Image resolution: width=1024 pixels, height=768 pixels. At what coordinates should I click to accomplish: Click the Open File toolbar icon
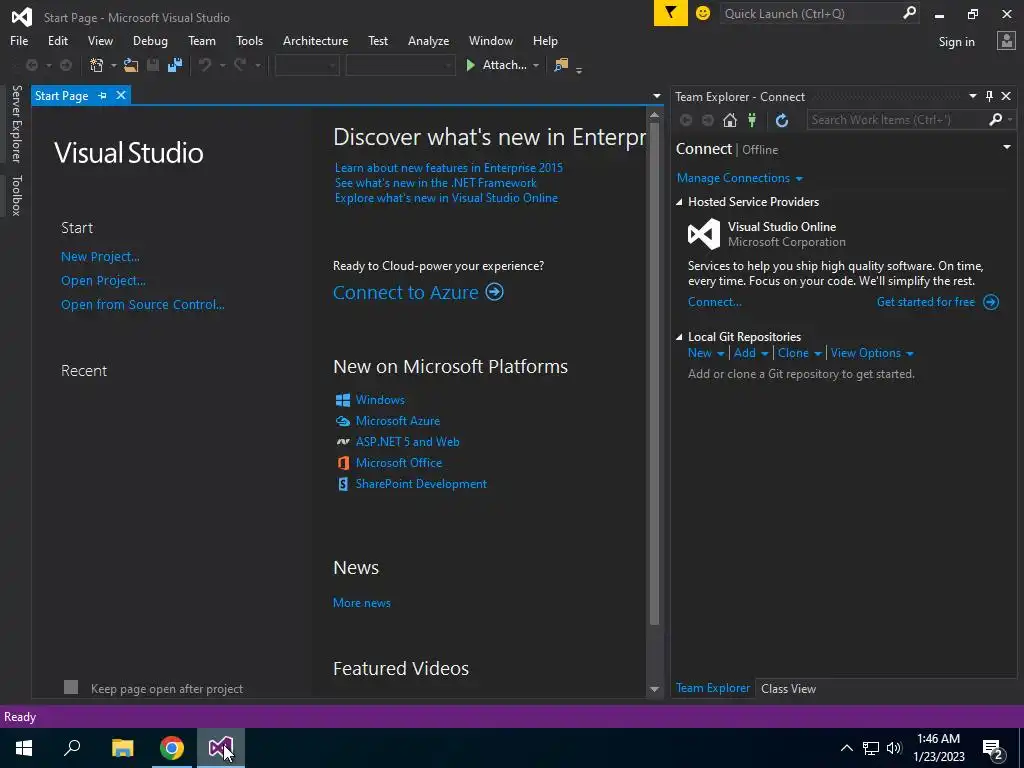(131, 65)
